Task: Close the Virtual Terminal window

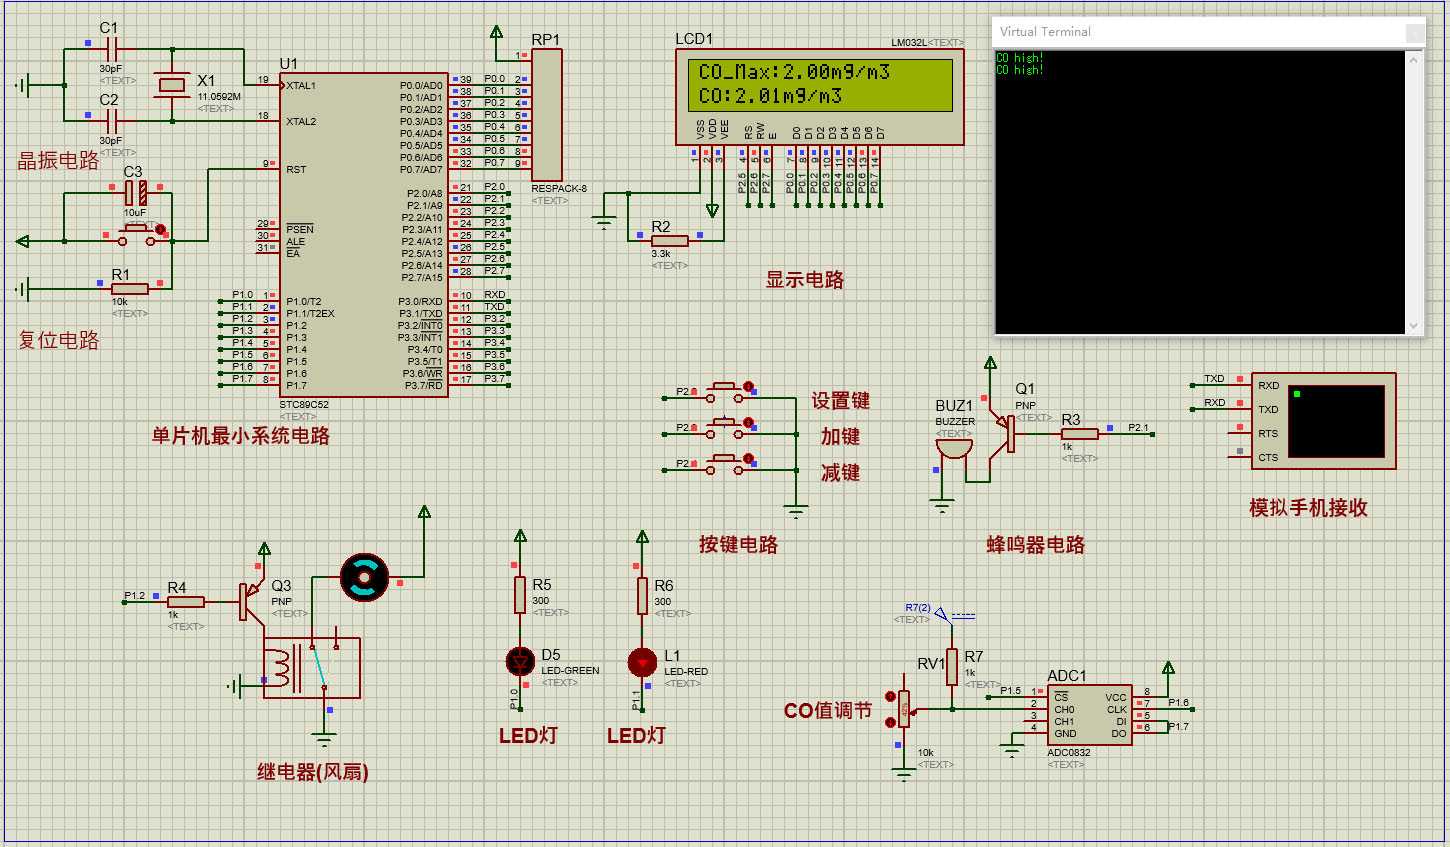Action: coord(1414,32)
